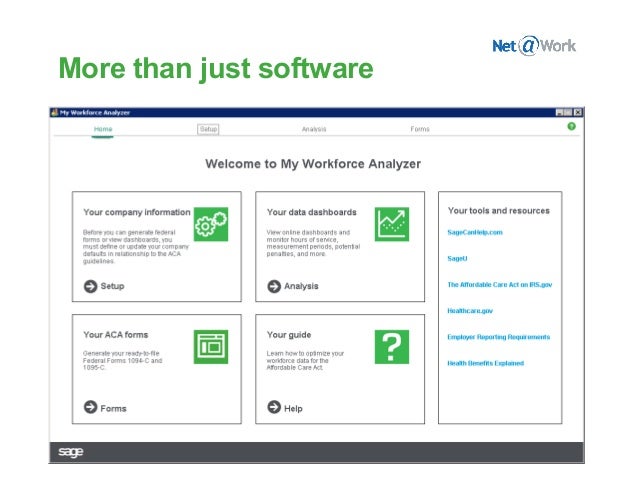Switch to the Home tab
Viewport: 638px width, 493px height.
coord(103,129)
